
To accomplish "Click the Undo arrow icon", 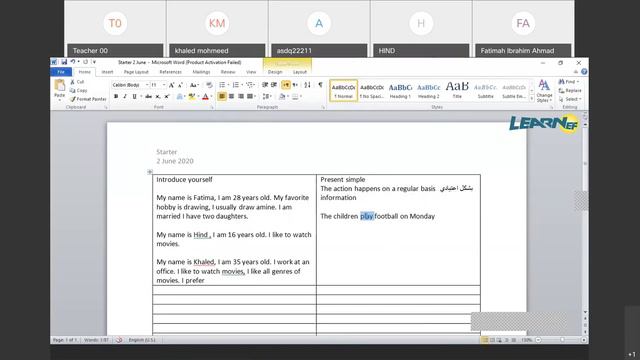I will click(x=73, y=62).
